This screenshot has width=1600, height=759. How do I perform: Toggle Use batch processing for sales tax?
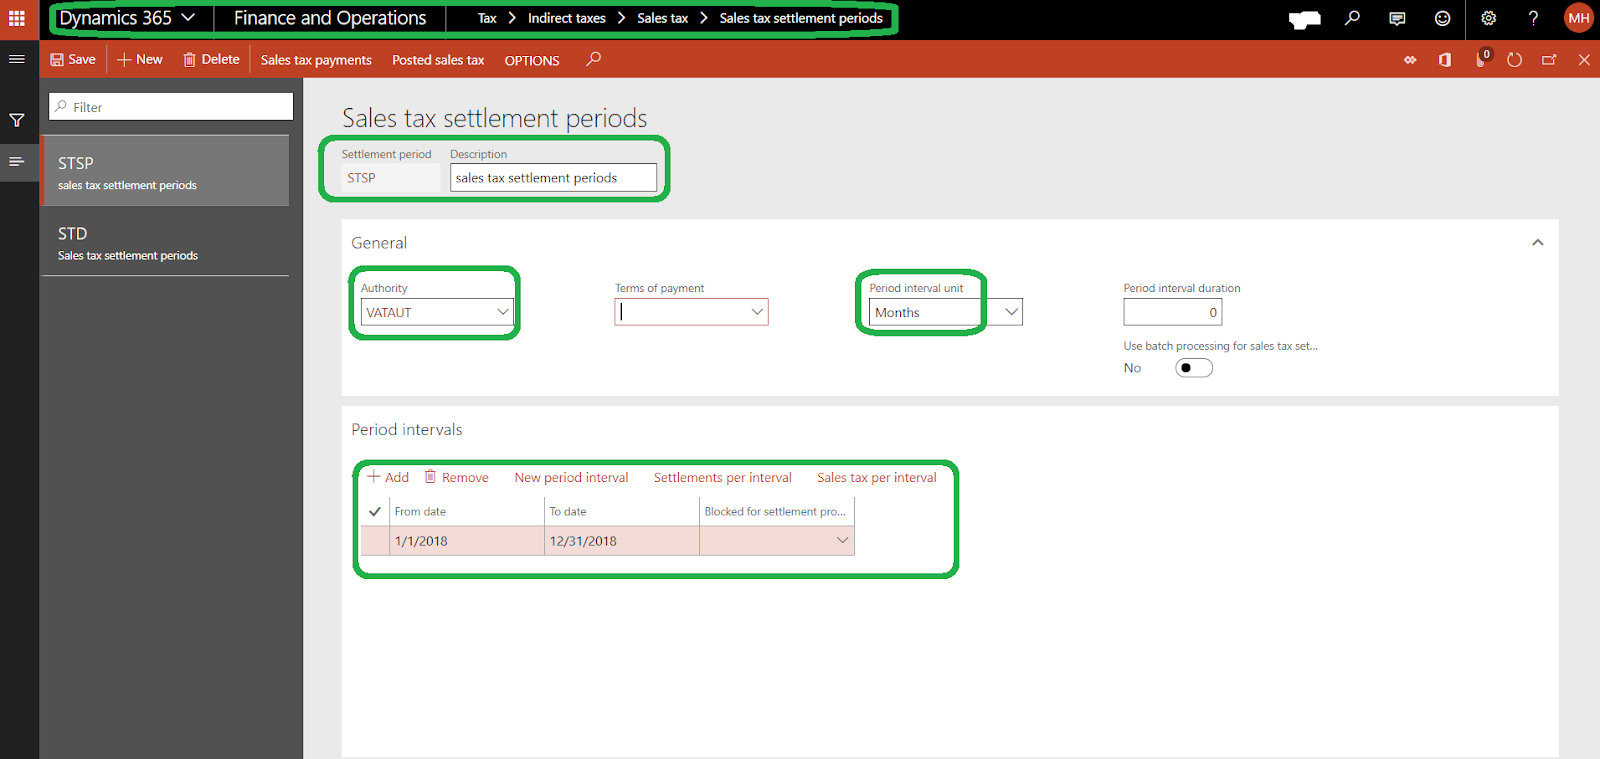coord(1194,368)
